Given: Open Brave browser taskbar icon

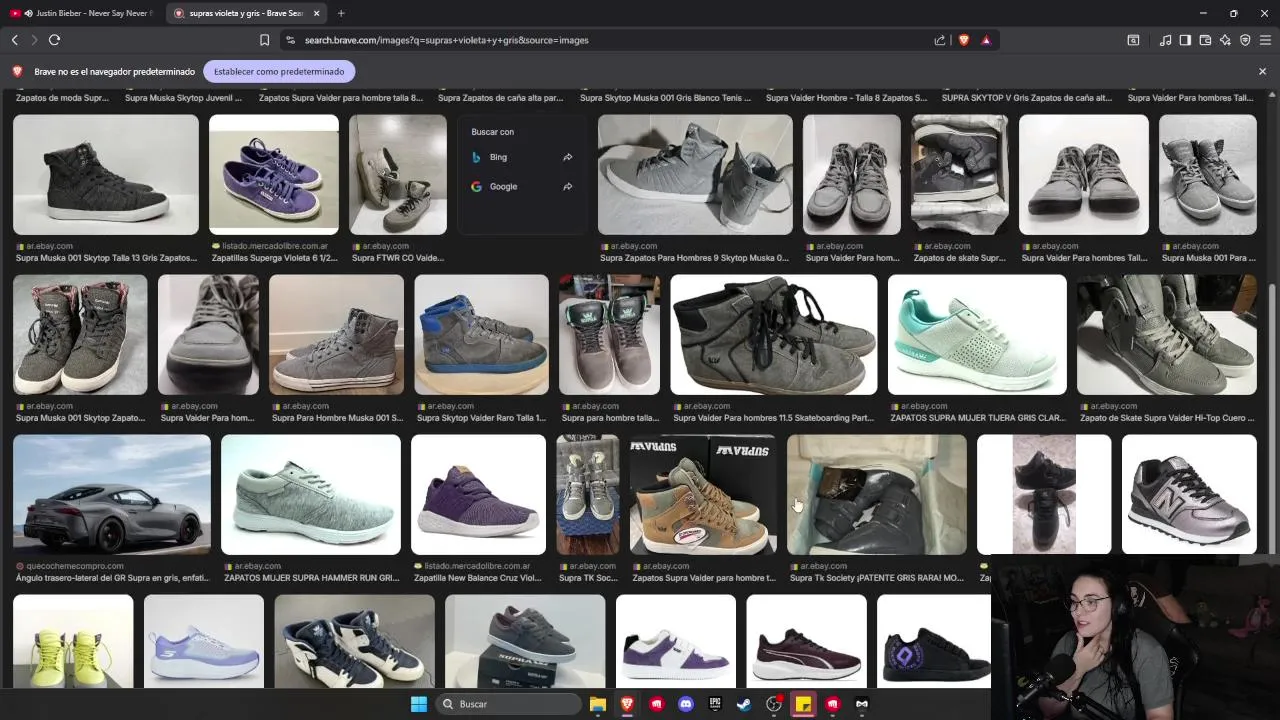Looking at the screenshot, I should [627, 704].
